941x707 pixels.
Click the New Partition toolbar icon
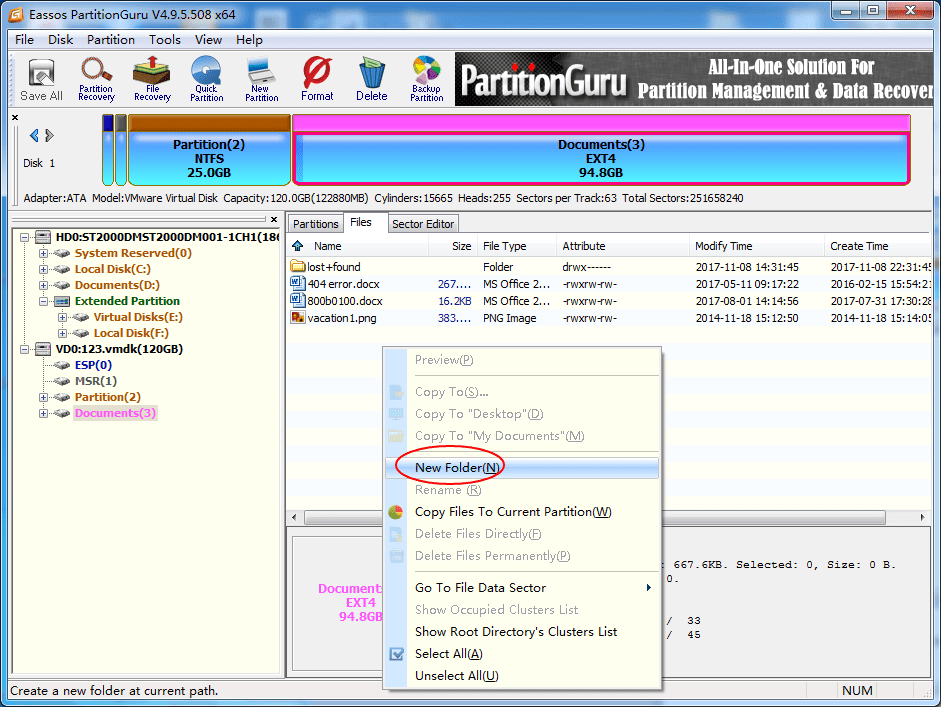pyautogui.click(x=260, y=79)
